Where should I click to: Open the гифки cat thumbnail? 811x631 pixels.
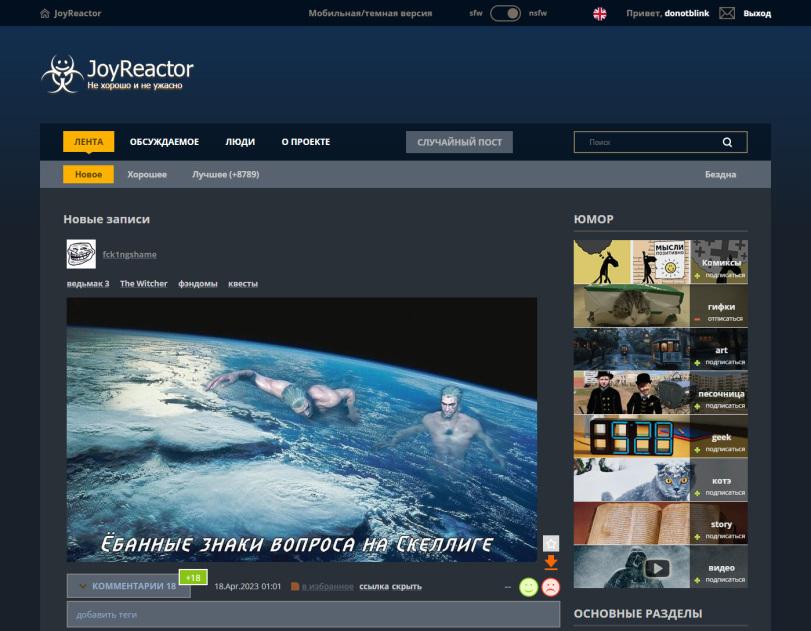tap(632, 305)
